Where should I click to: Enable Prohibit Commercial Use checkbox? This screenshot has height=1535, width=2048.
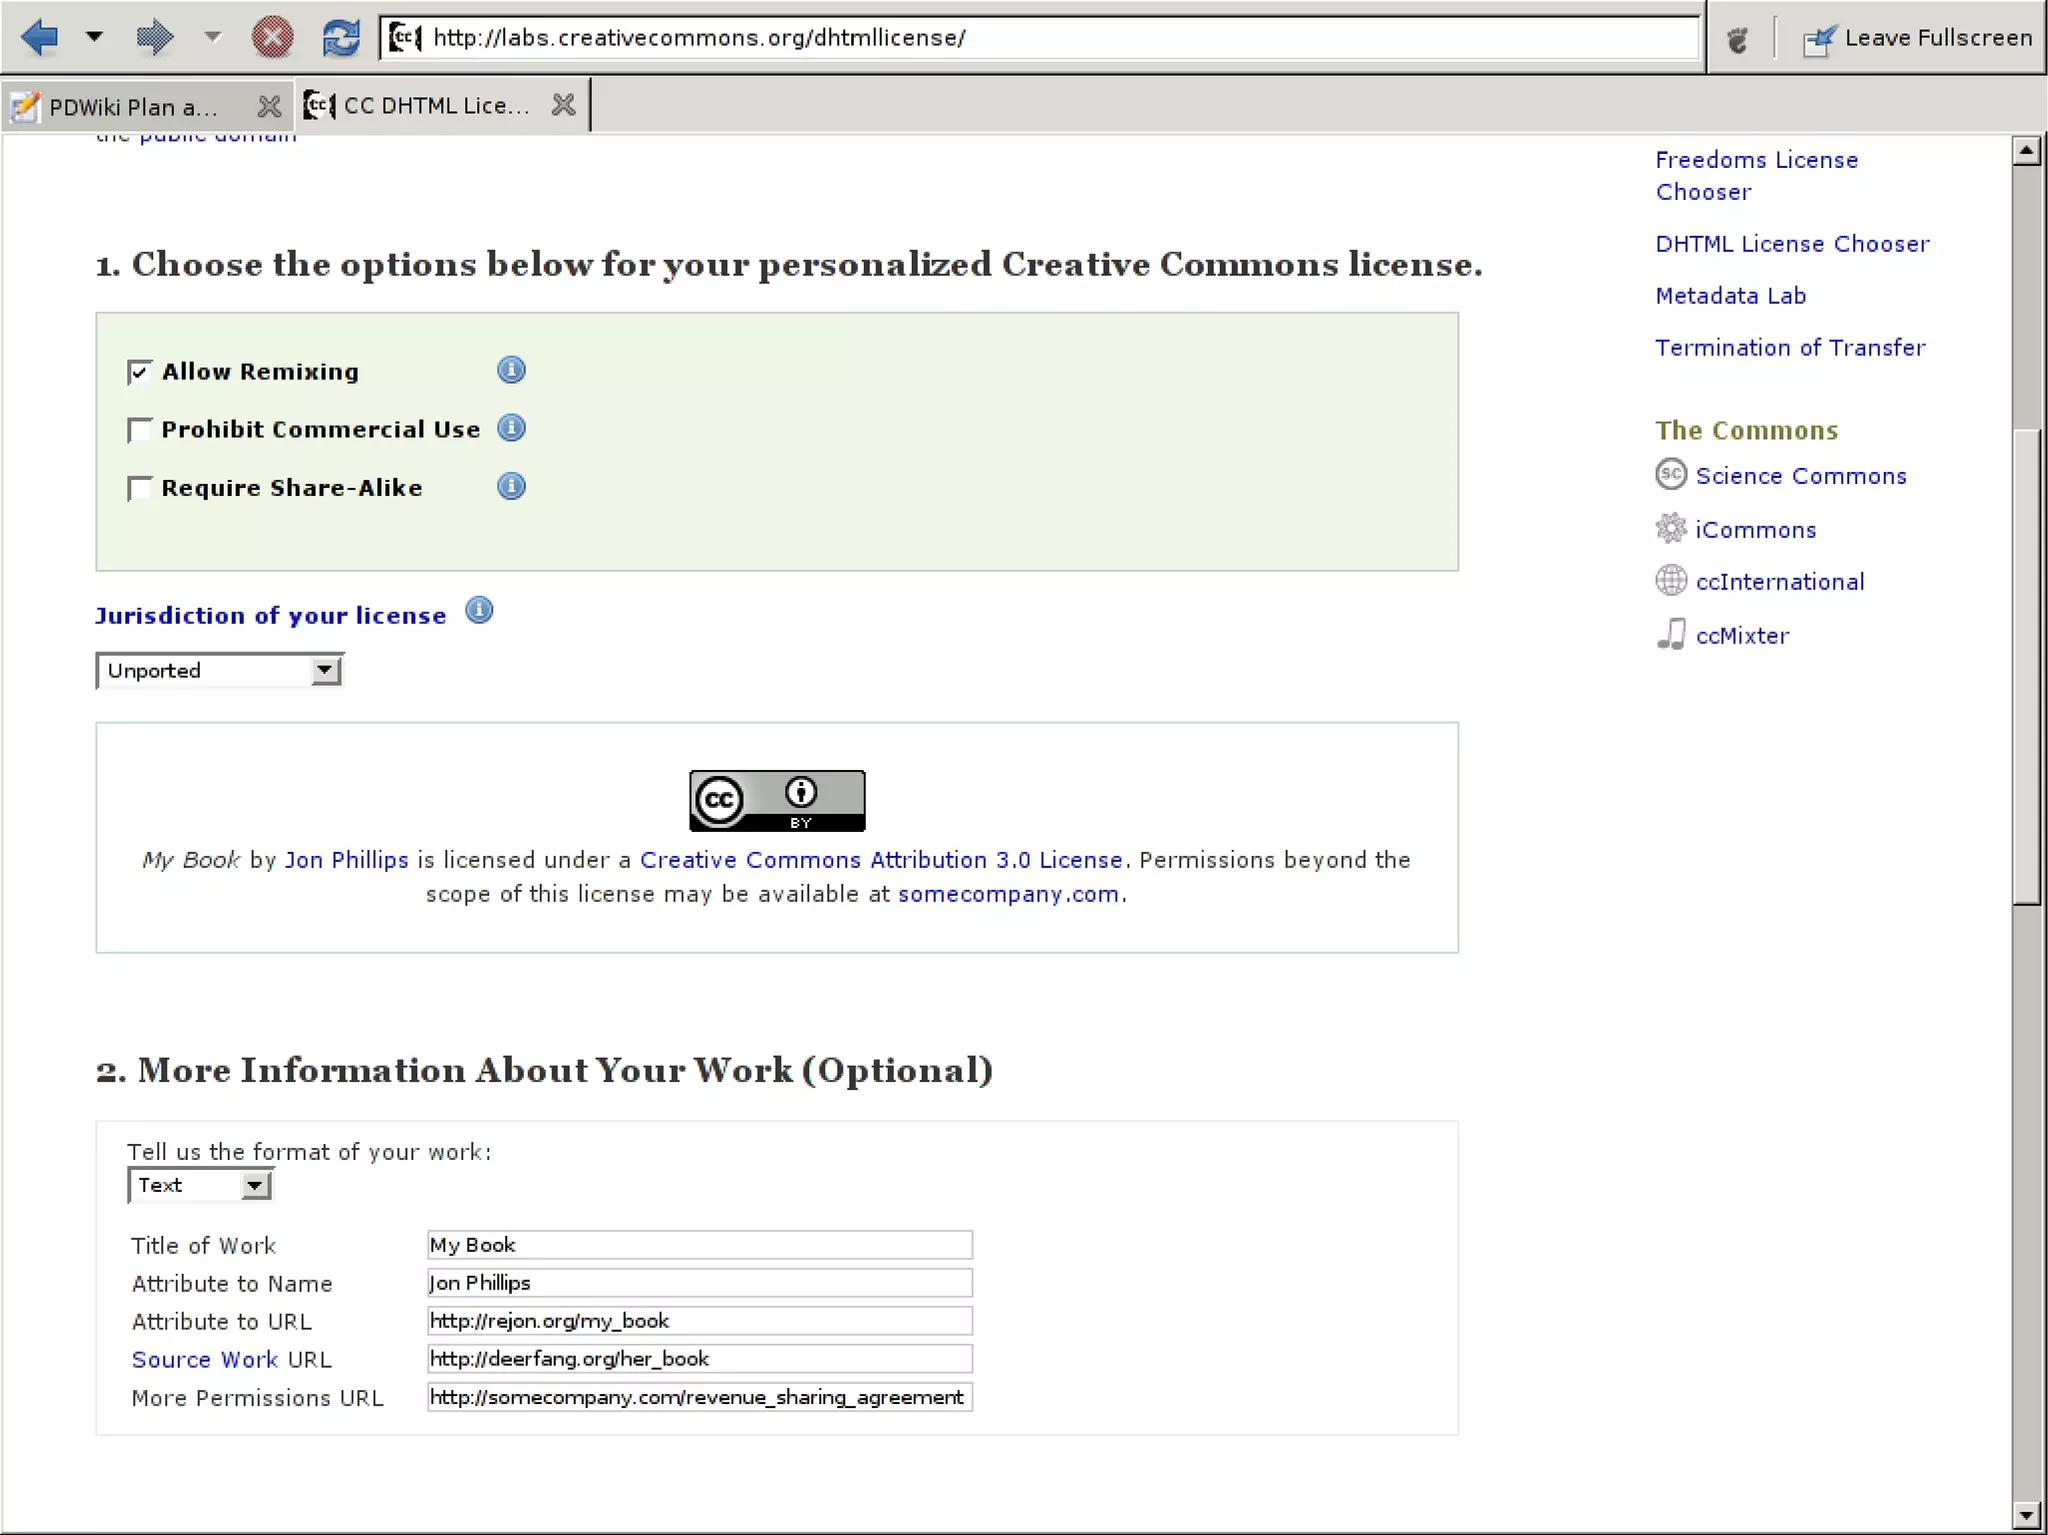point(139,430)
